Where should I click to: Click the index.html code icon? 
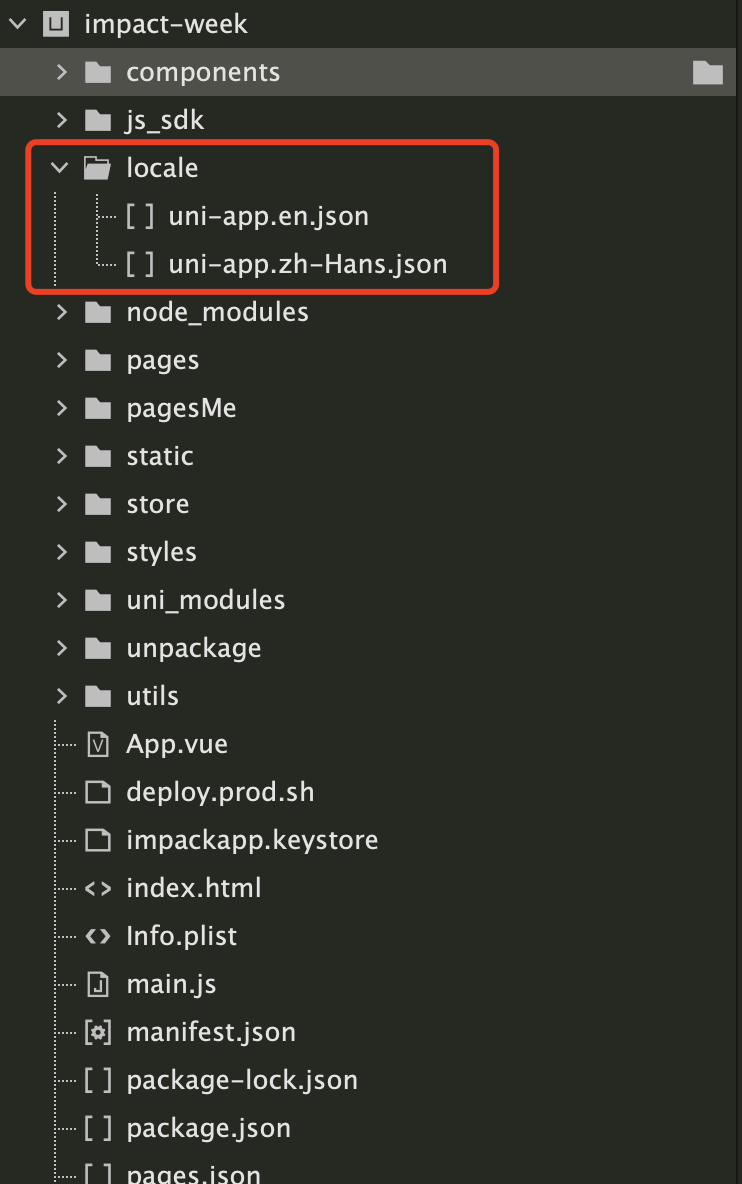click(x=98, y=889)
